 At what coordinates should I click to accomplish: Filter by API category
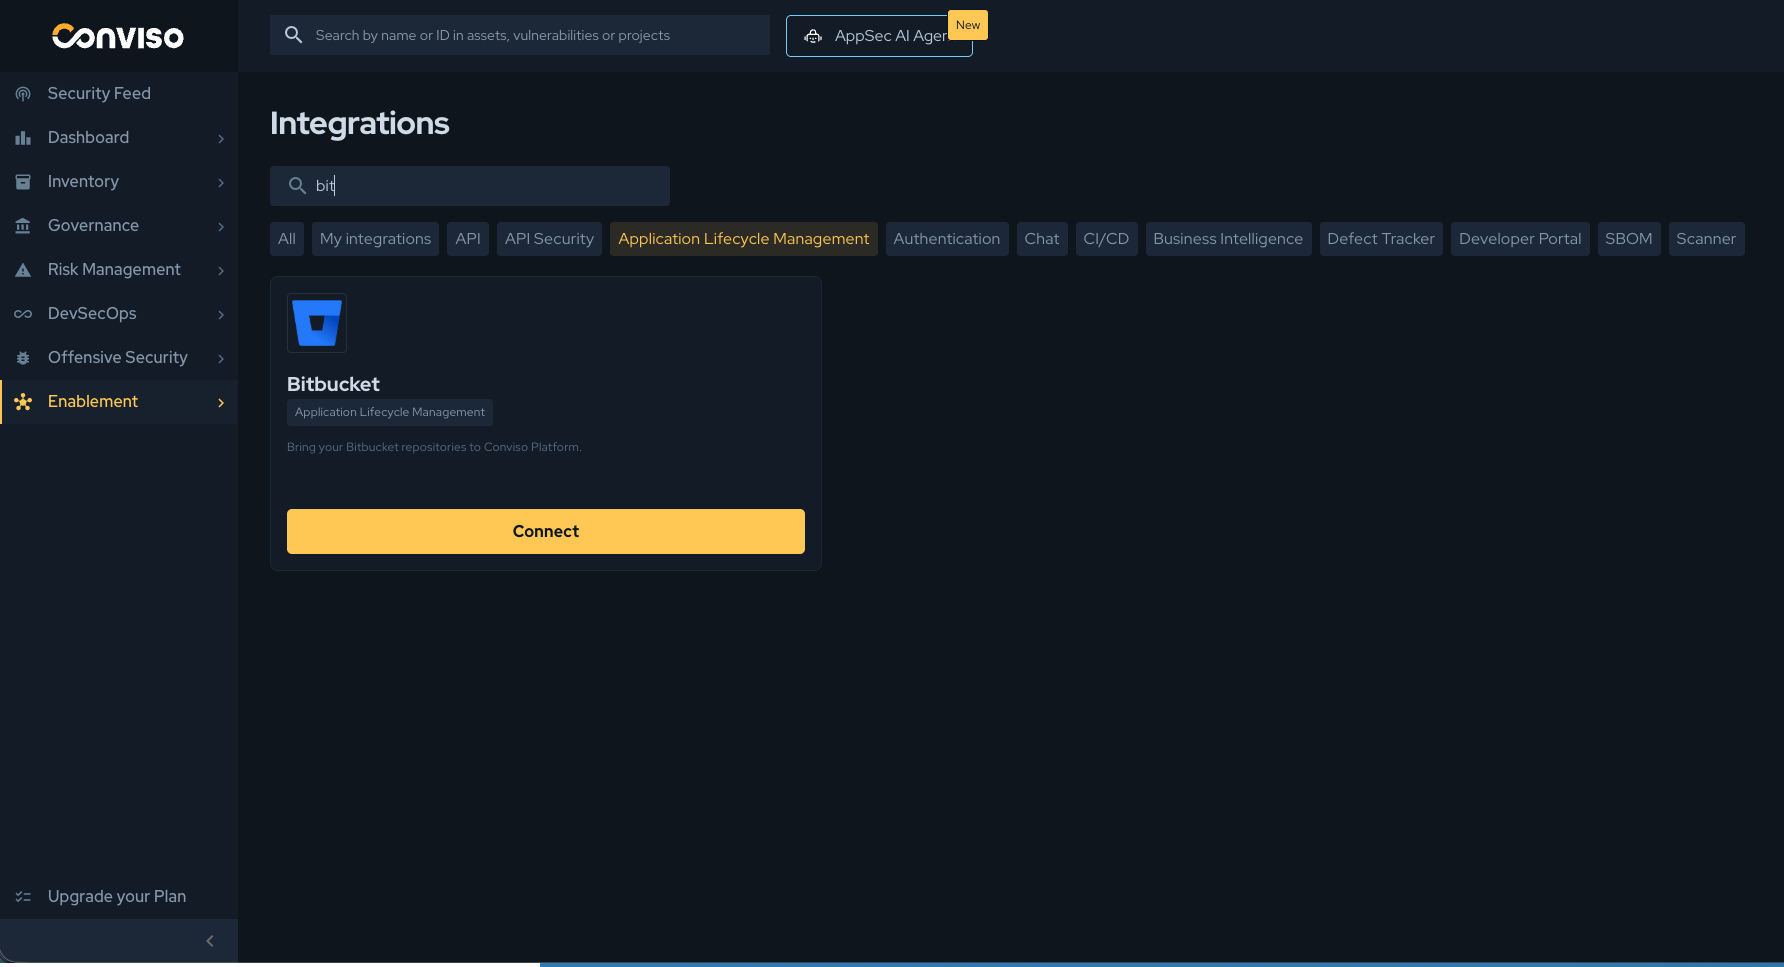[x=468, y=239]
